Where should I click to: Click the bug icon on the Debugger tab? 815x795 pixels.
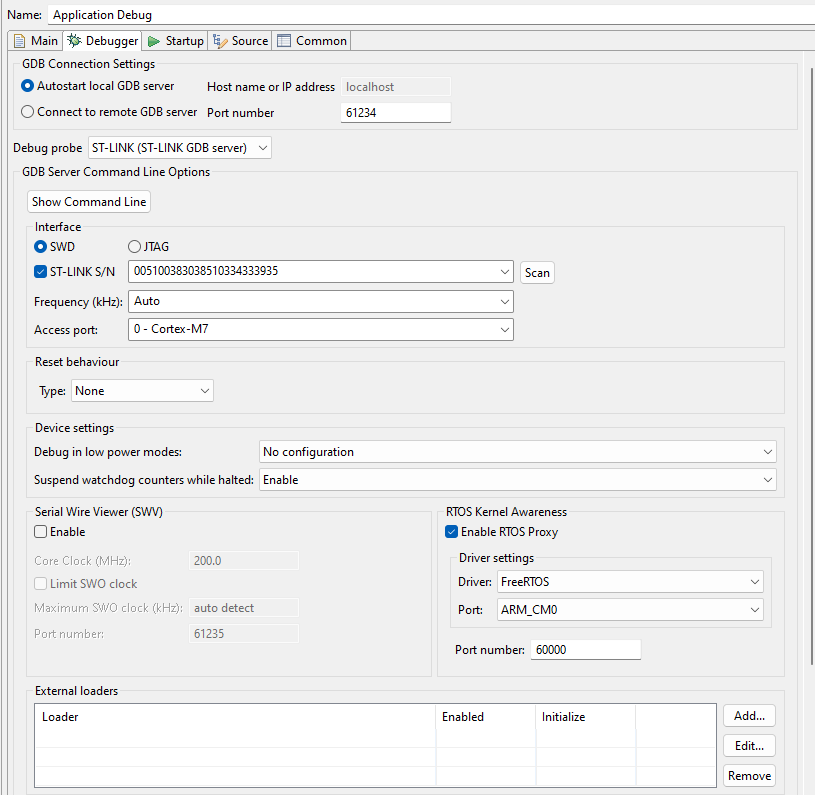pos(74,40)
